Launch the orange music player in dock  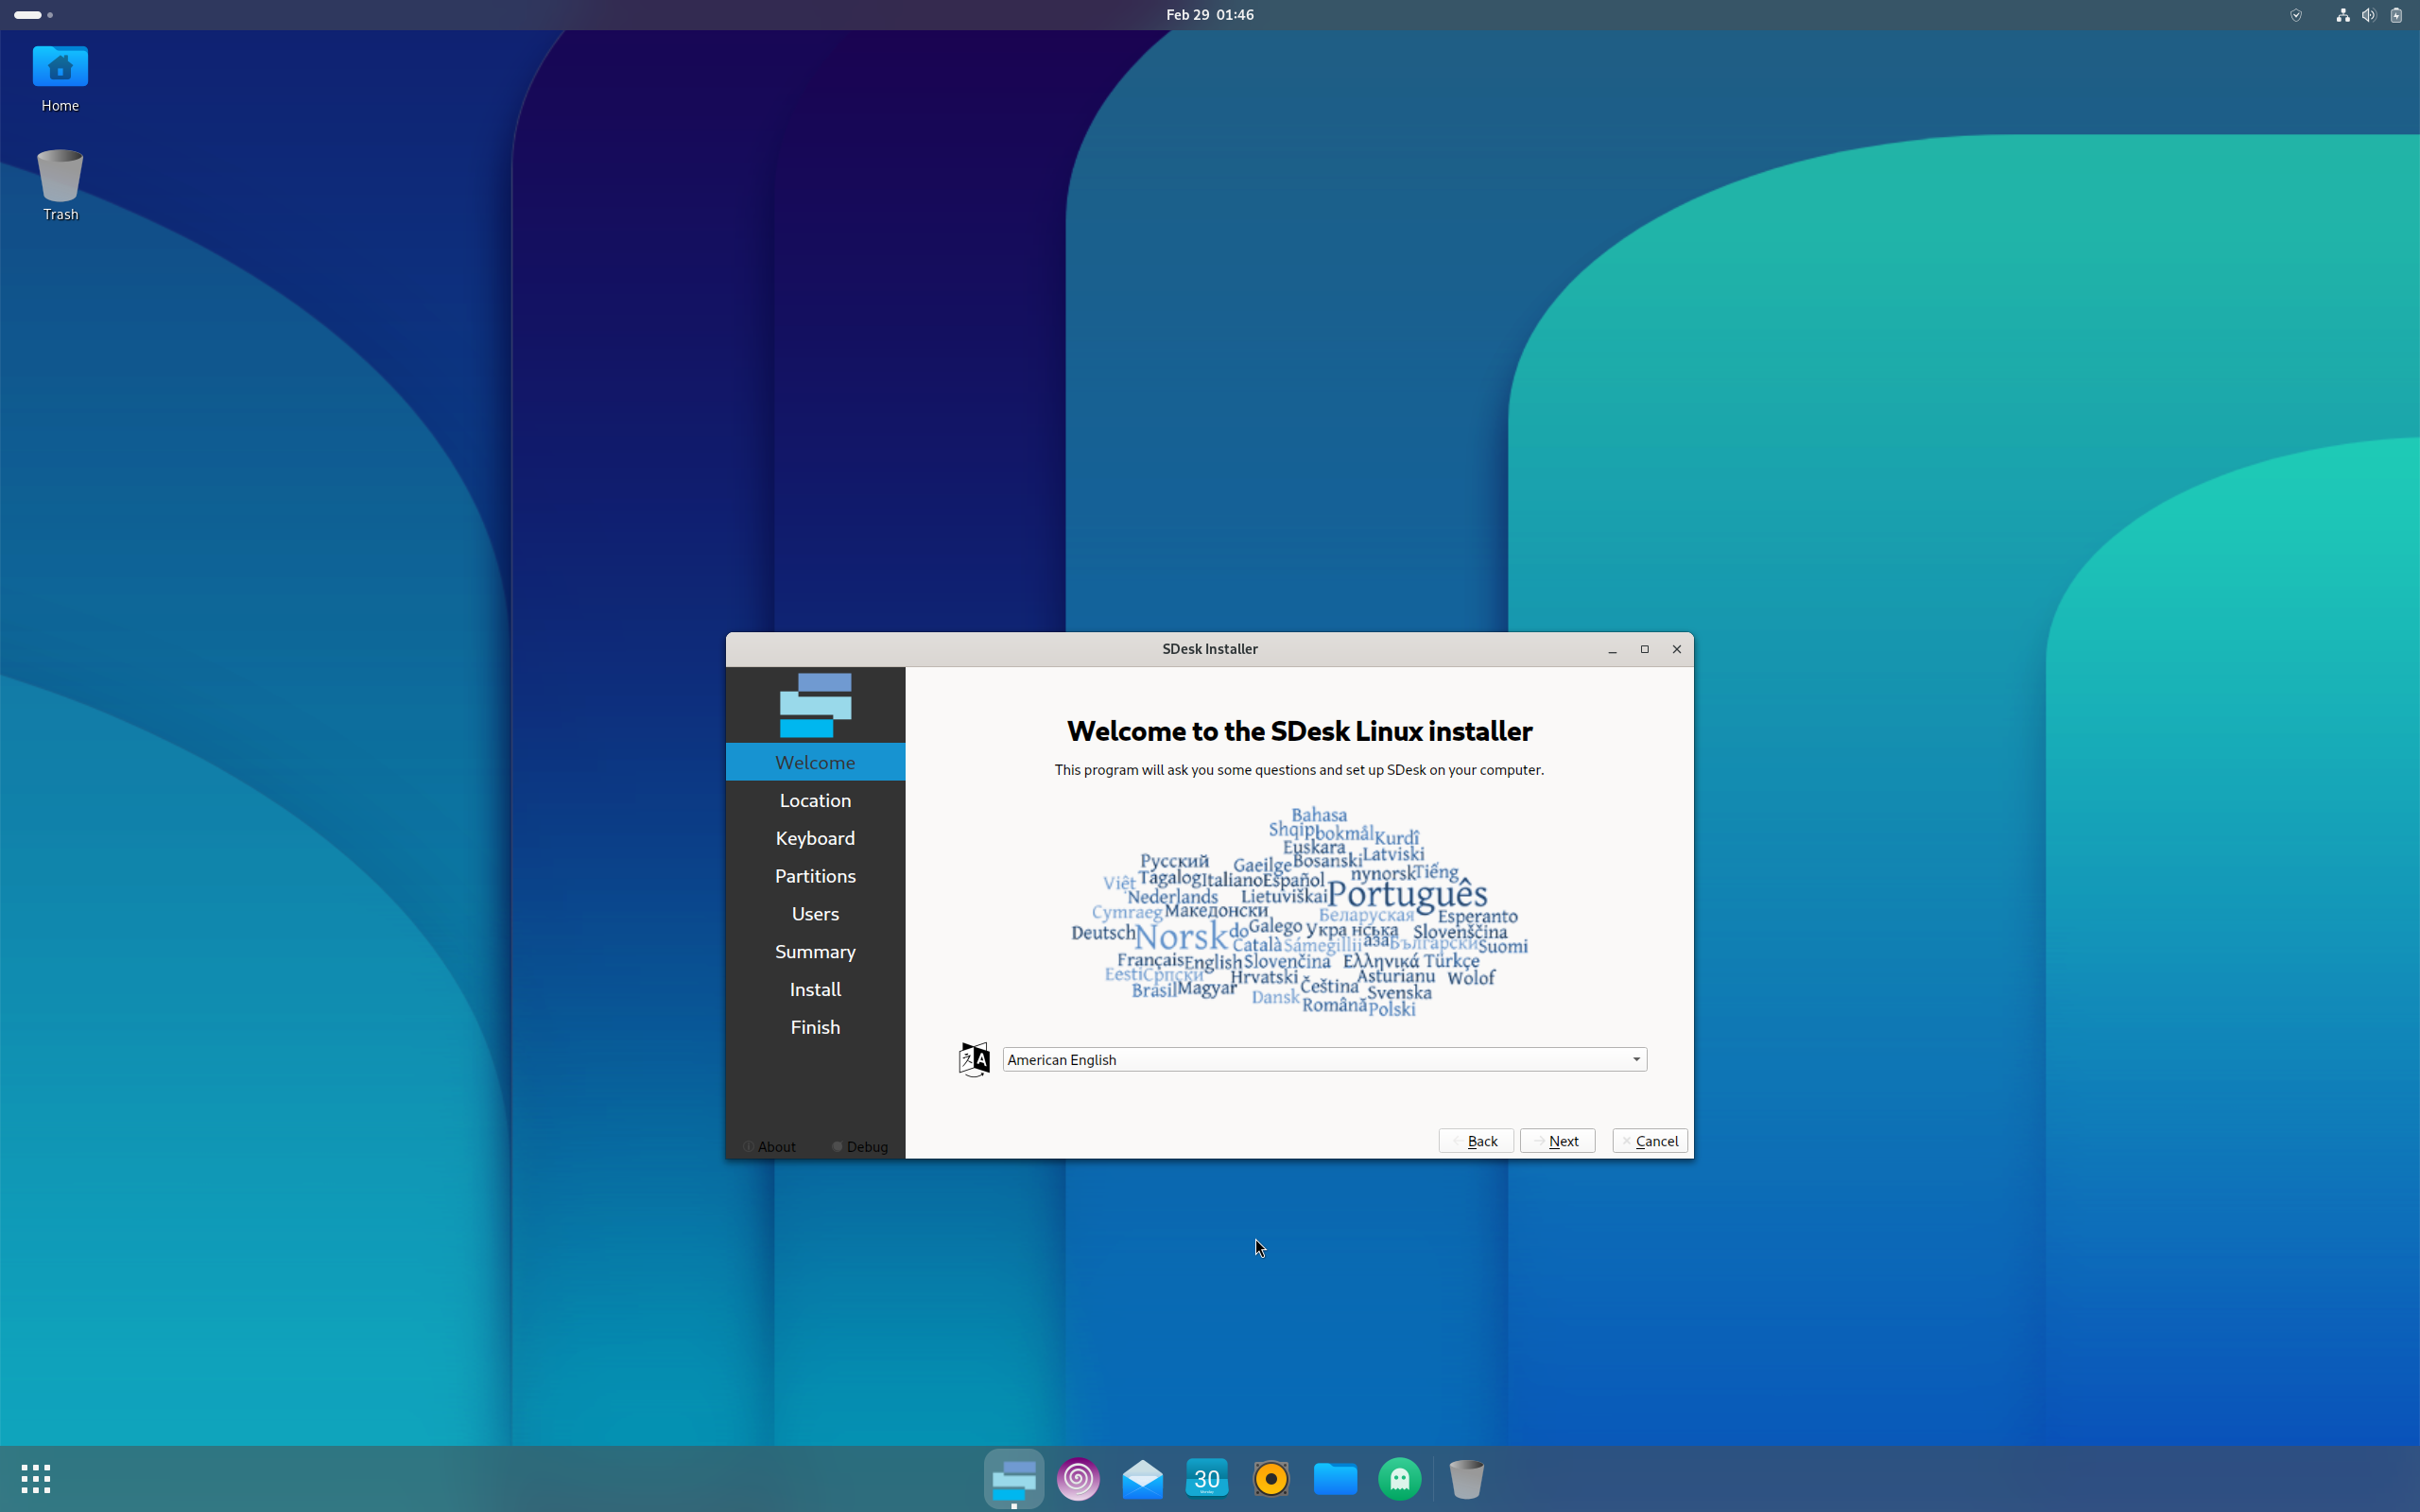1271,1478
